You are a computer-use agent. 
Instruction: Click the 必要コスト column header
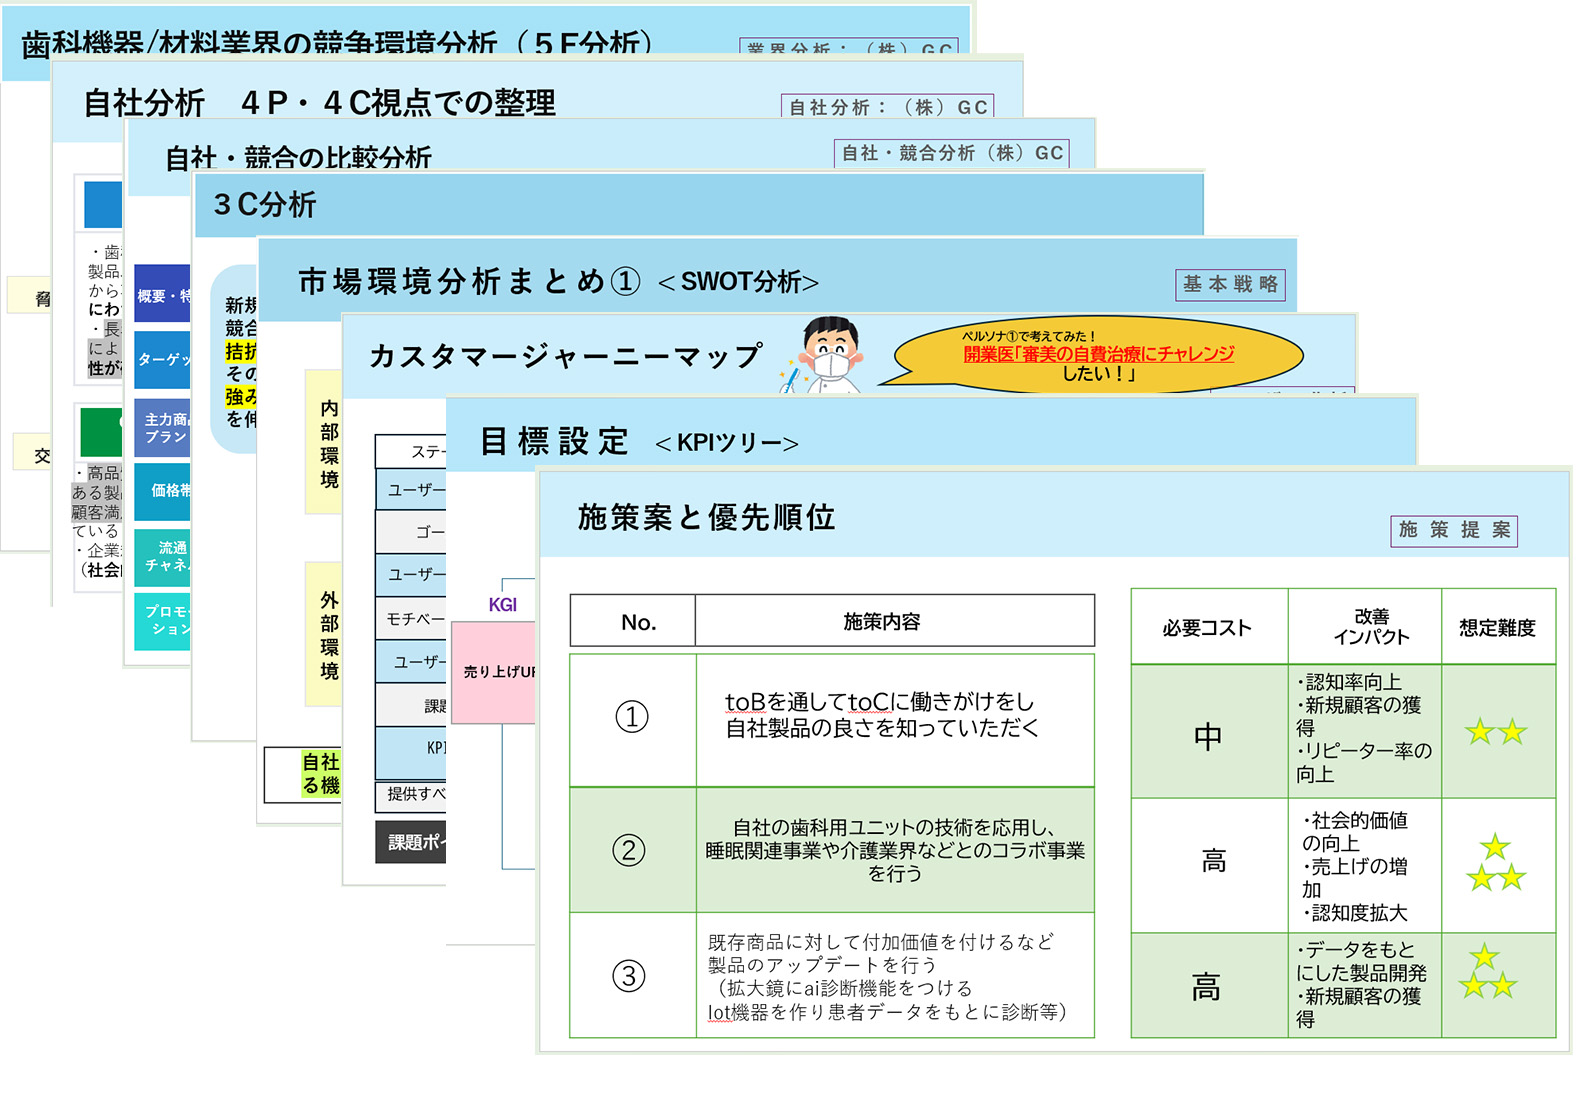(1207, 628)
